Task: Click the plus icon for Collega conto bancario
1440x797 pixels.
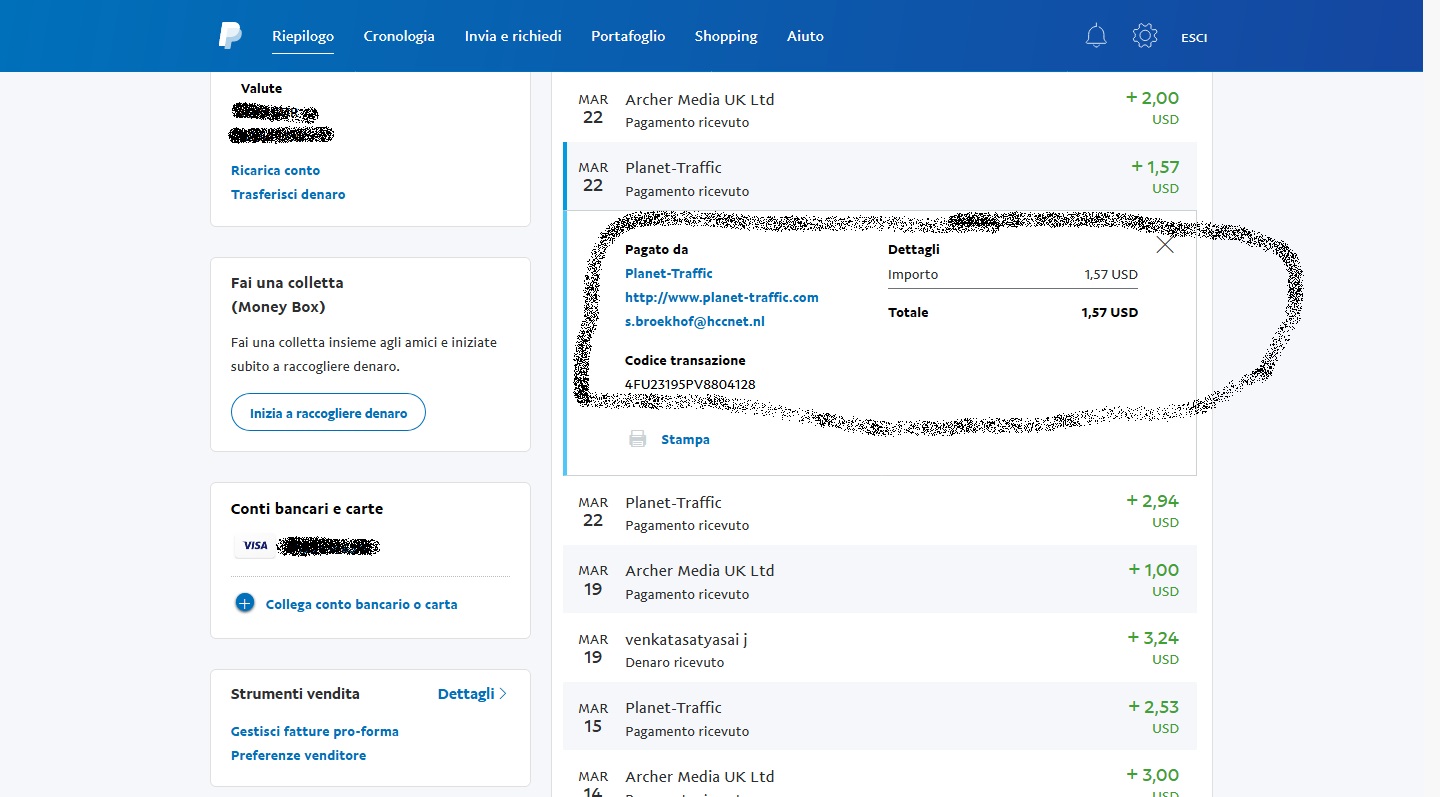Action: tap(245, 603)
